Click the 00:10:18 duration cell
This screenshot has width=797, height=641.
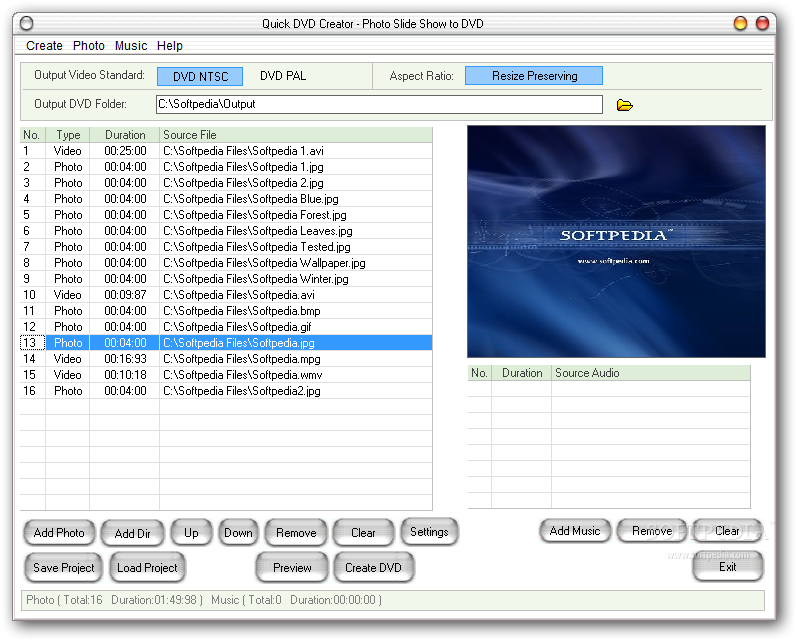coord(125,375)
